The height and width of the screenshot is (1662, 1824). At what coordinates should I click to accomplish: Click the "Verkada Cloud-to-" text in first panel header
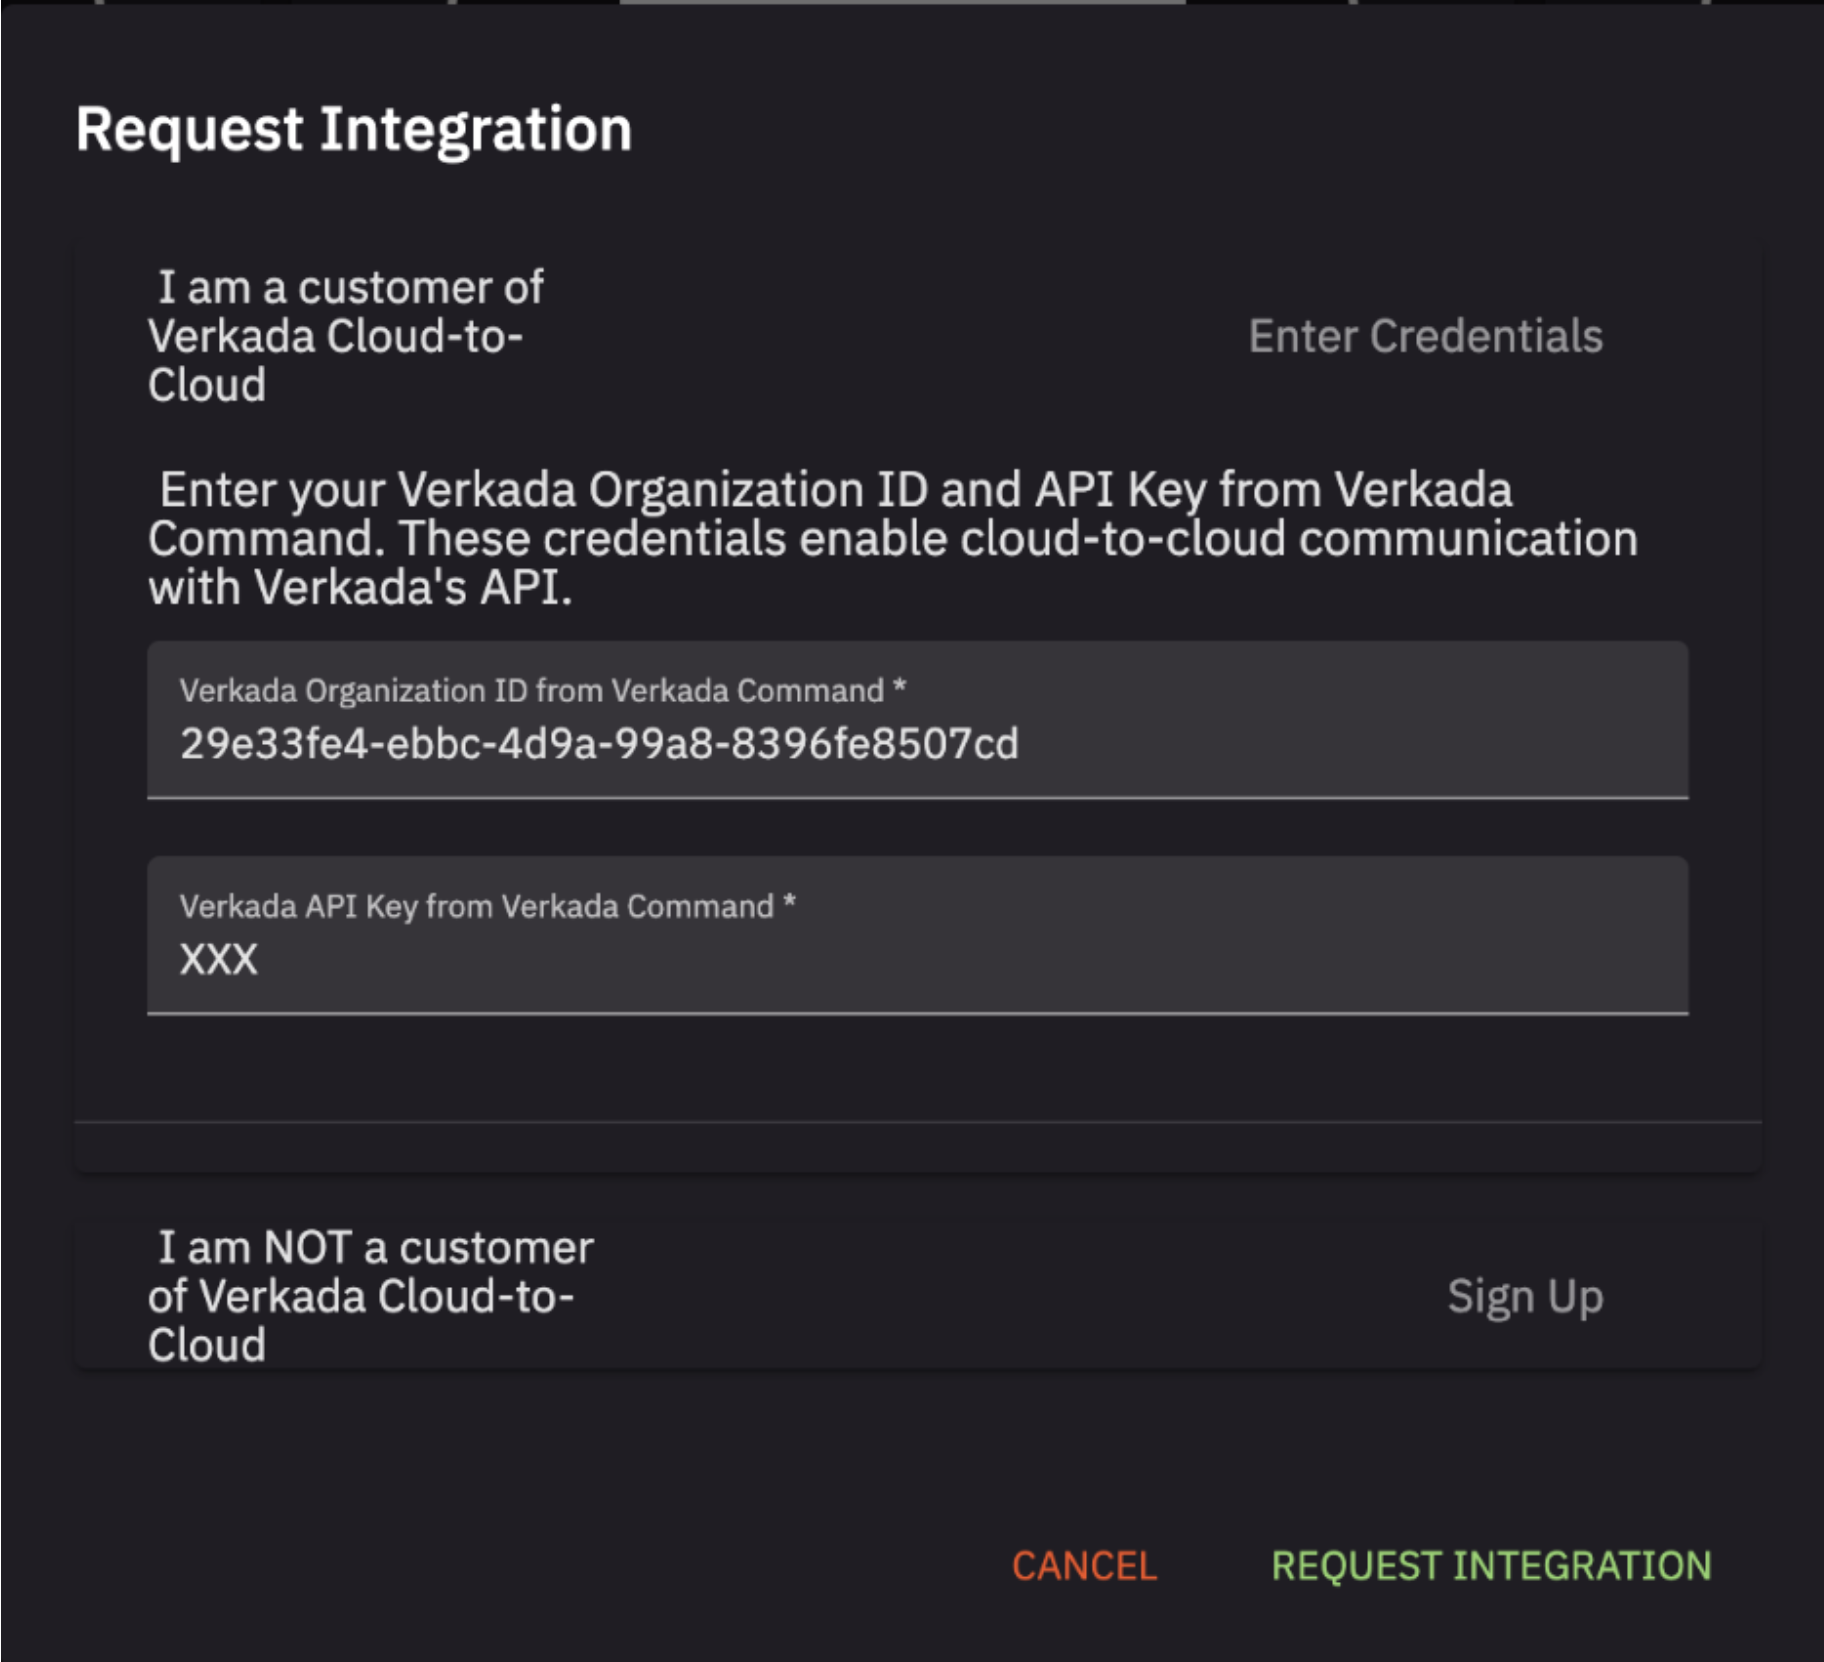pyautogui.click(x=335, y=337)
